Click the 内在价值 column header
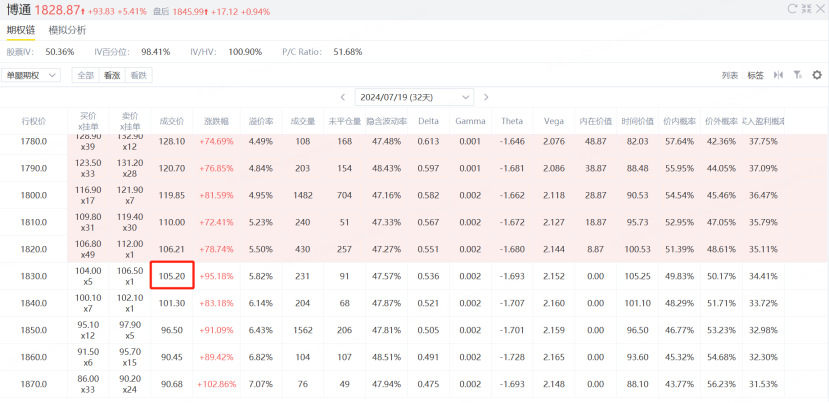 (x=595, y=121)
